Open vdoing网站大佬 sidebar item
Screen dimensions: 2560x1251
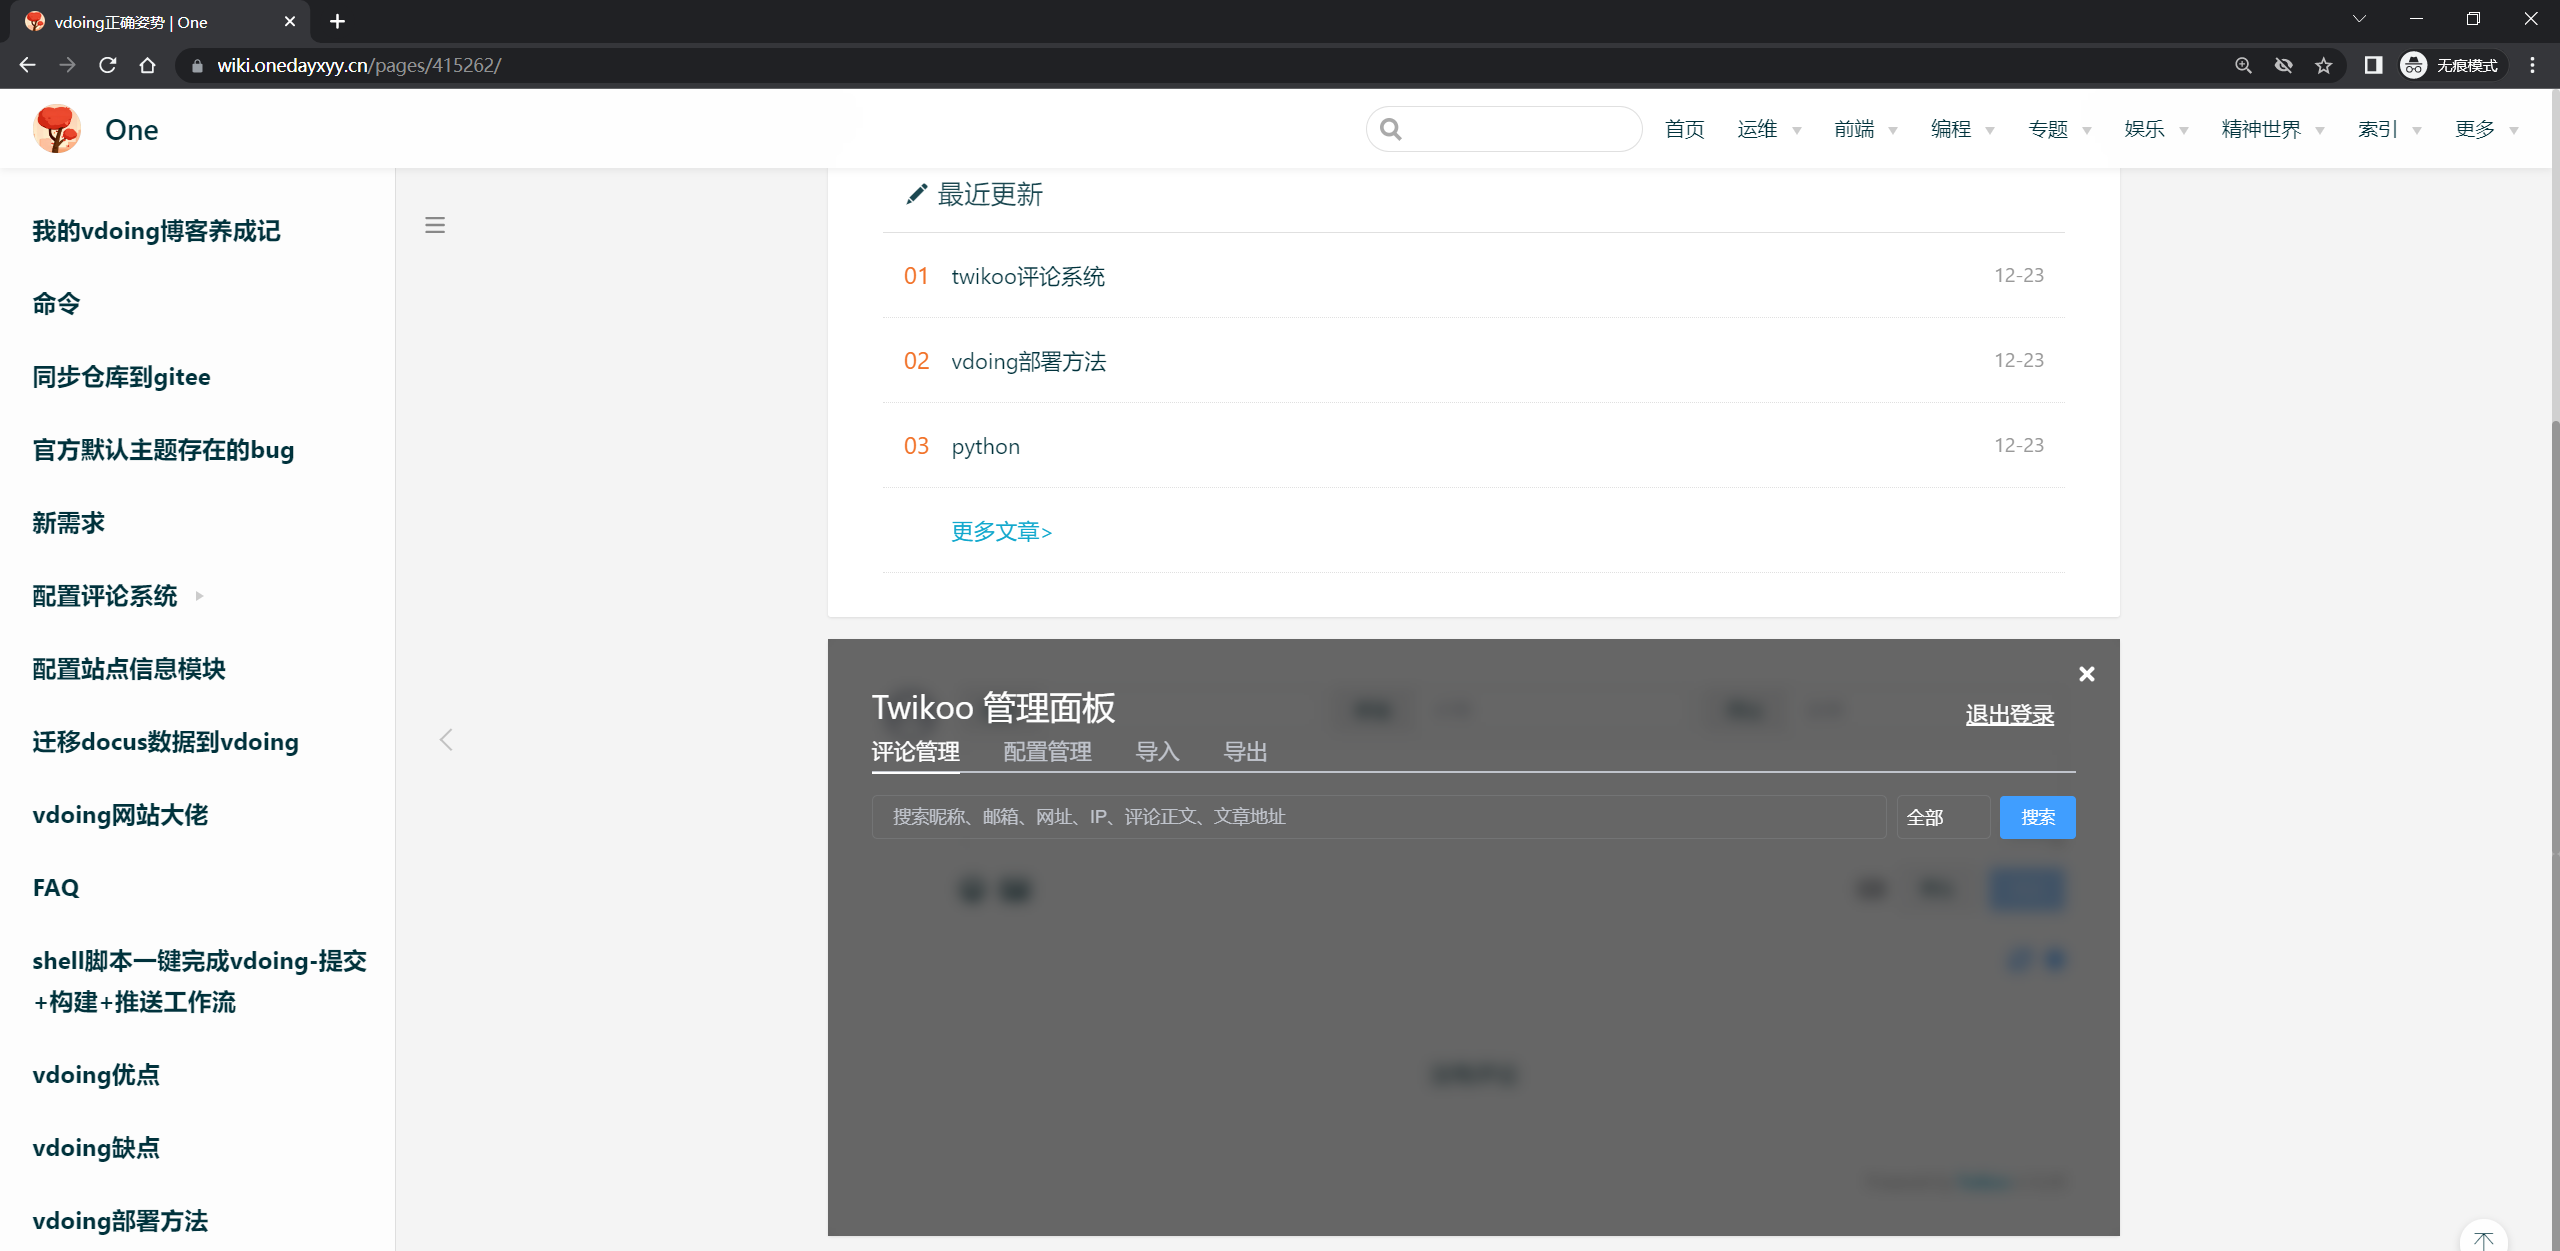pyautogui.click(x=120, y=815)
